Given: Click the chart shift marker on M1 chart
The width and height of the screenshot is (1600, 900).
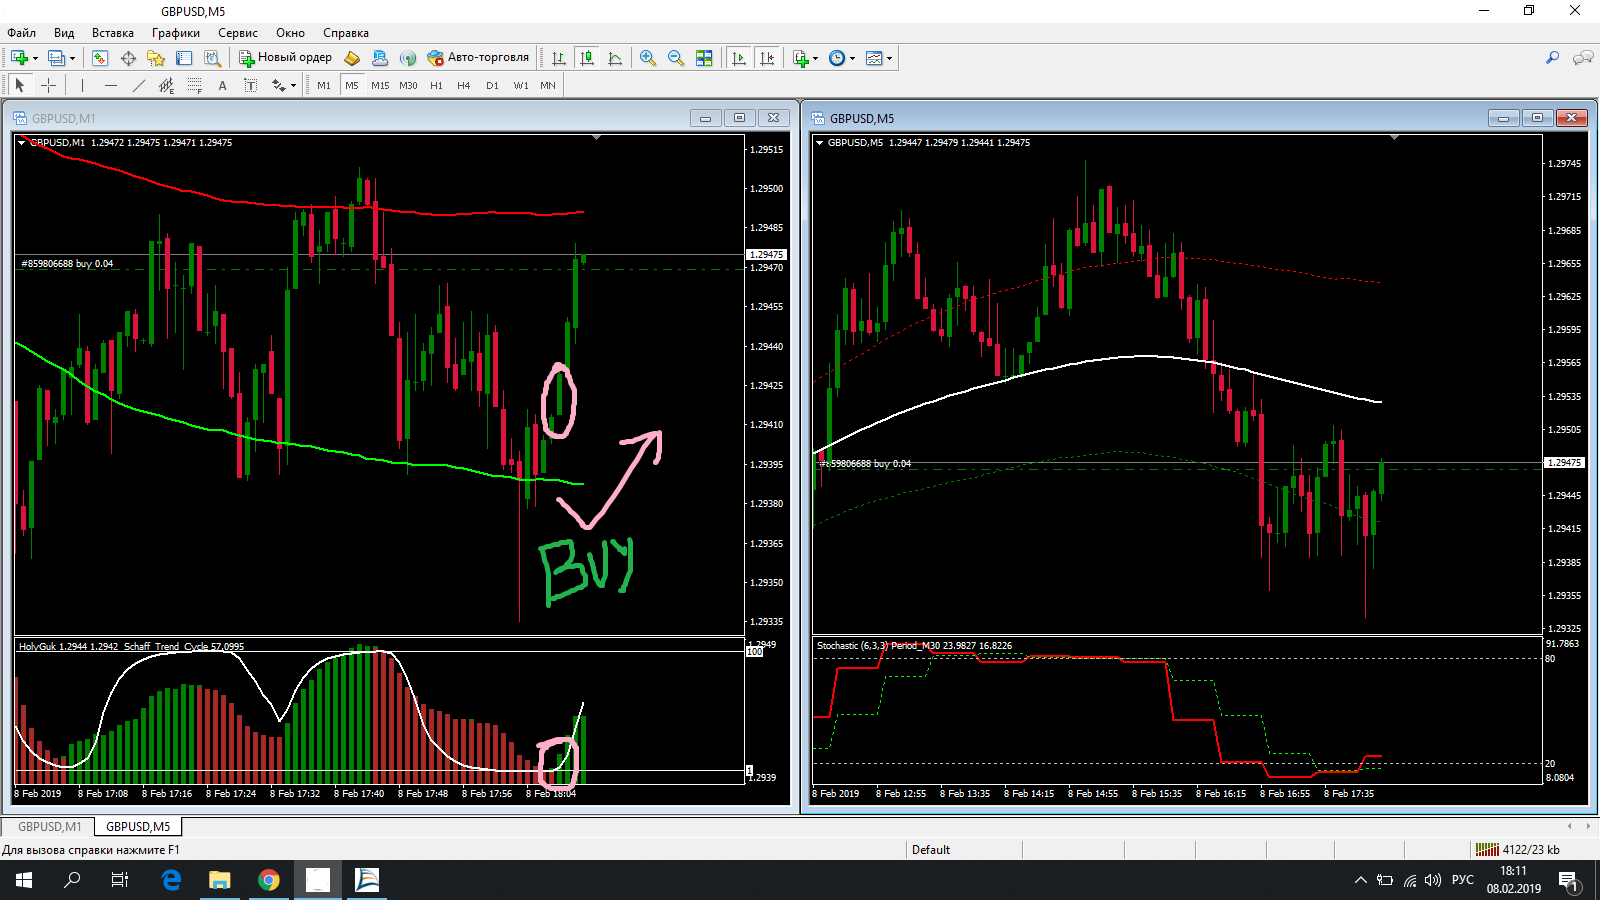Looking at the screenshot, I should tap(596, 137).
